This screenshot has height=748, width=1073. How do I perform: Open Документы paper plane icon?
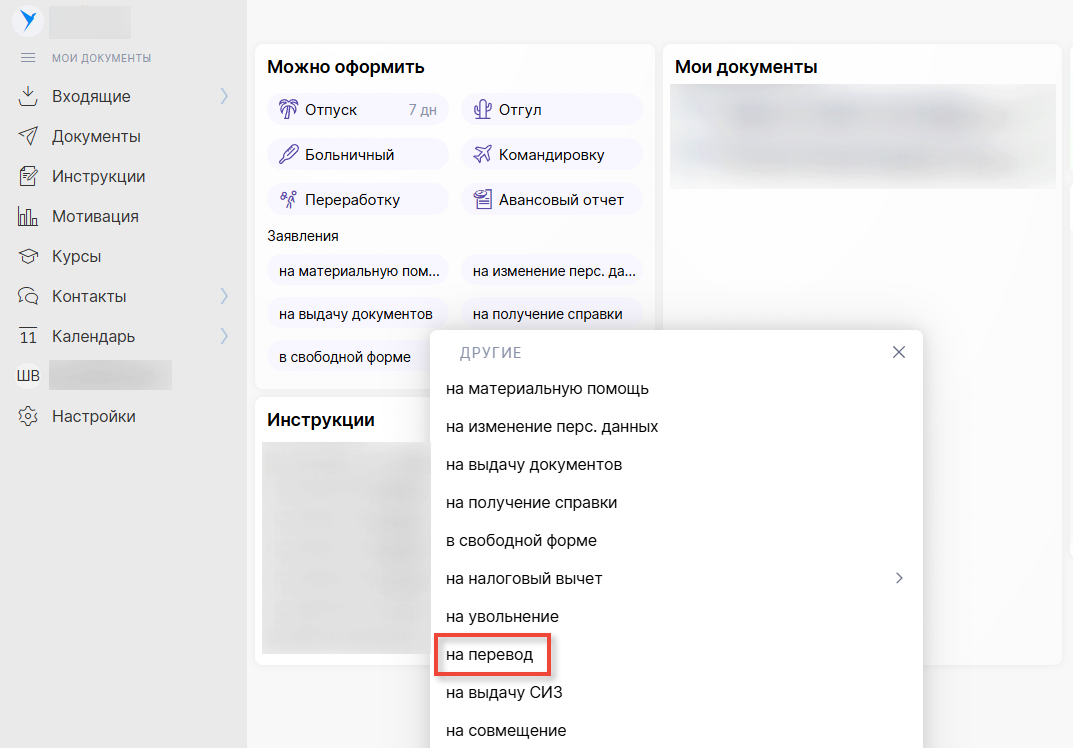(x=29, y=137)
